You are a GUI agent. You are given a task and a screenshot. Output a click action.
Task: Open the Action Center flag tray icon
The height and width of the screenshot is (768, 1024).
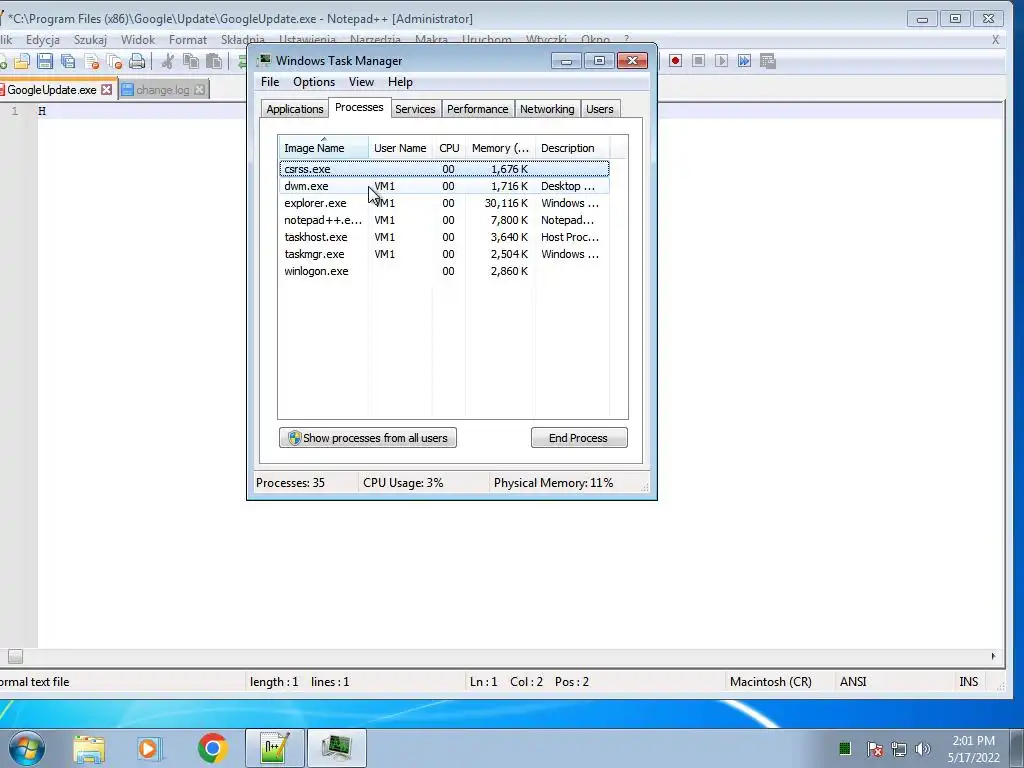[874, 749]
